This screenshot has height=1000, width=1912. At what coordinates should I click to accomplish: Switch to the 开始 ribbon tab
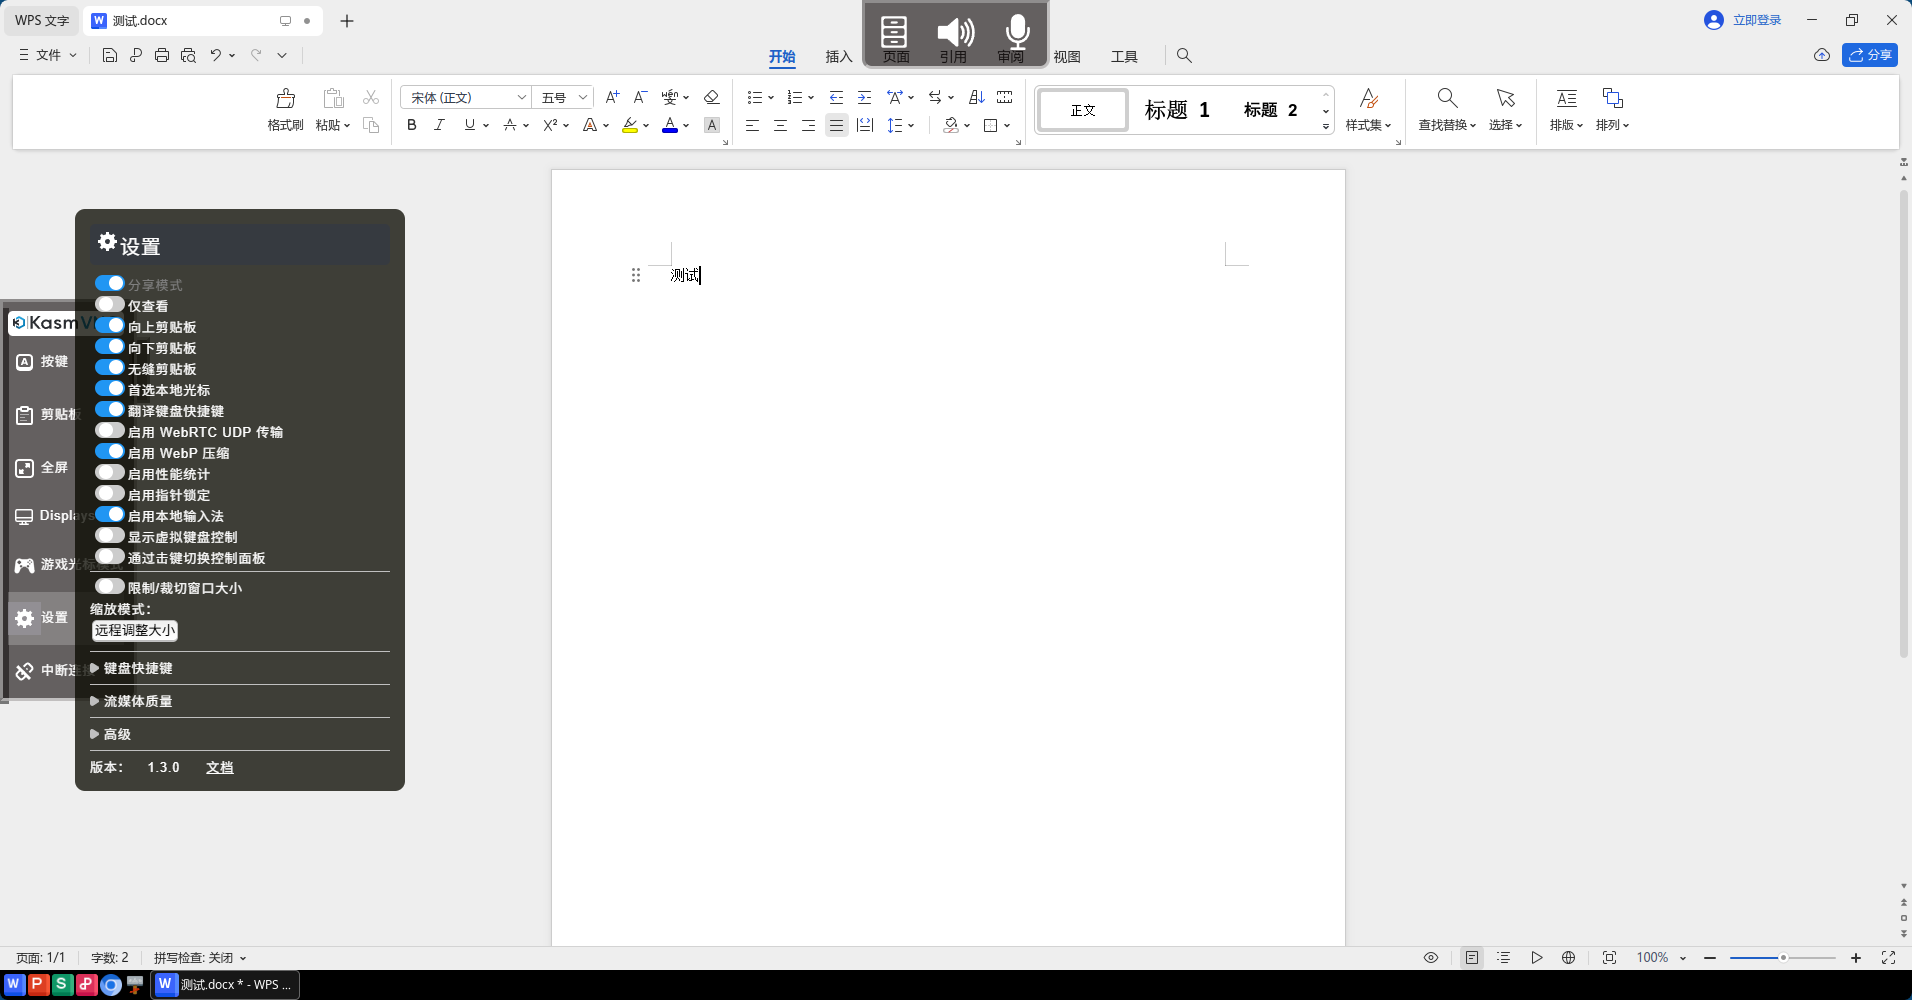point(782,56)
